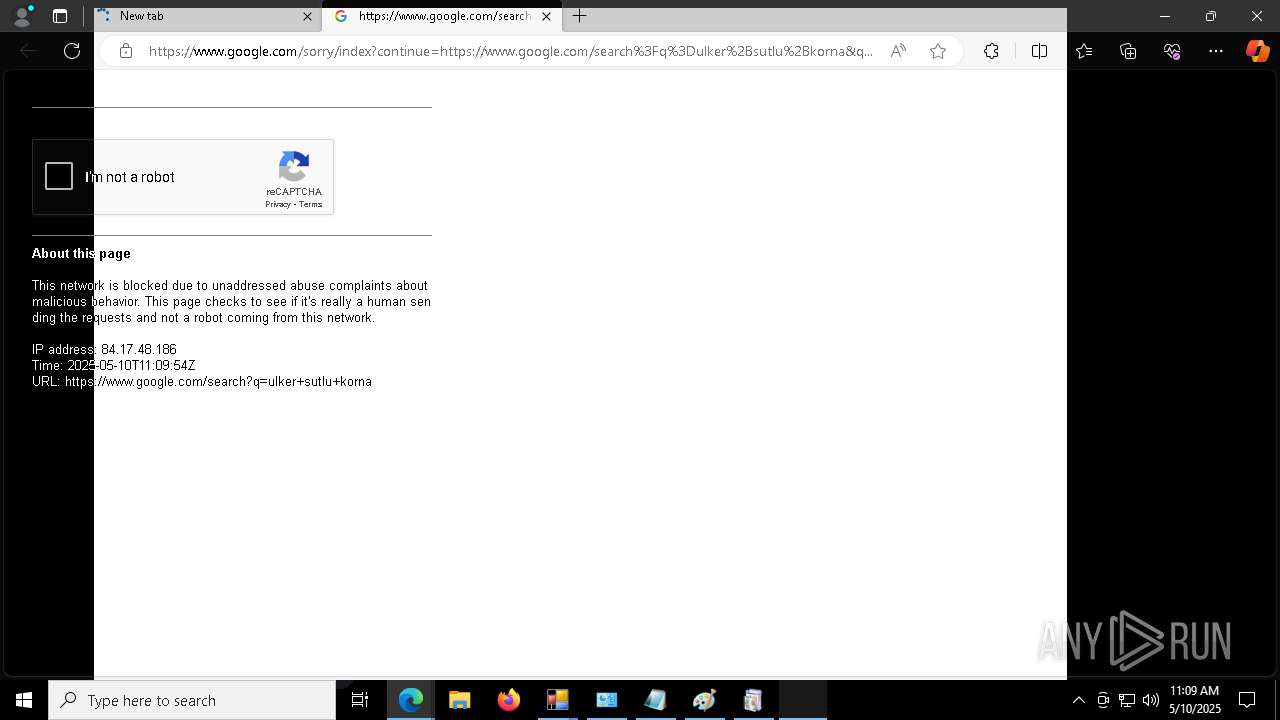Viewport: 1280px width, 720px height.
Task: Open the Windows Start menu
Action: [x=24, y=700]
